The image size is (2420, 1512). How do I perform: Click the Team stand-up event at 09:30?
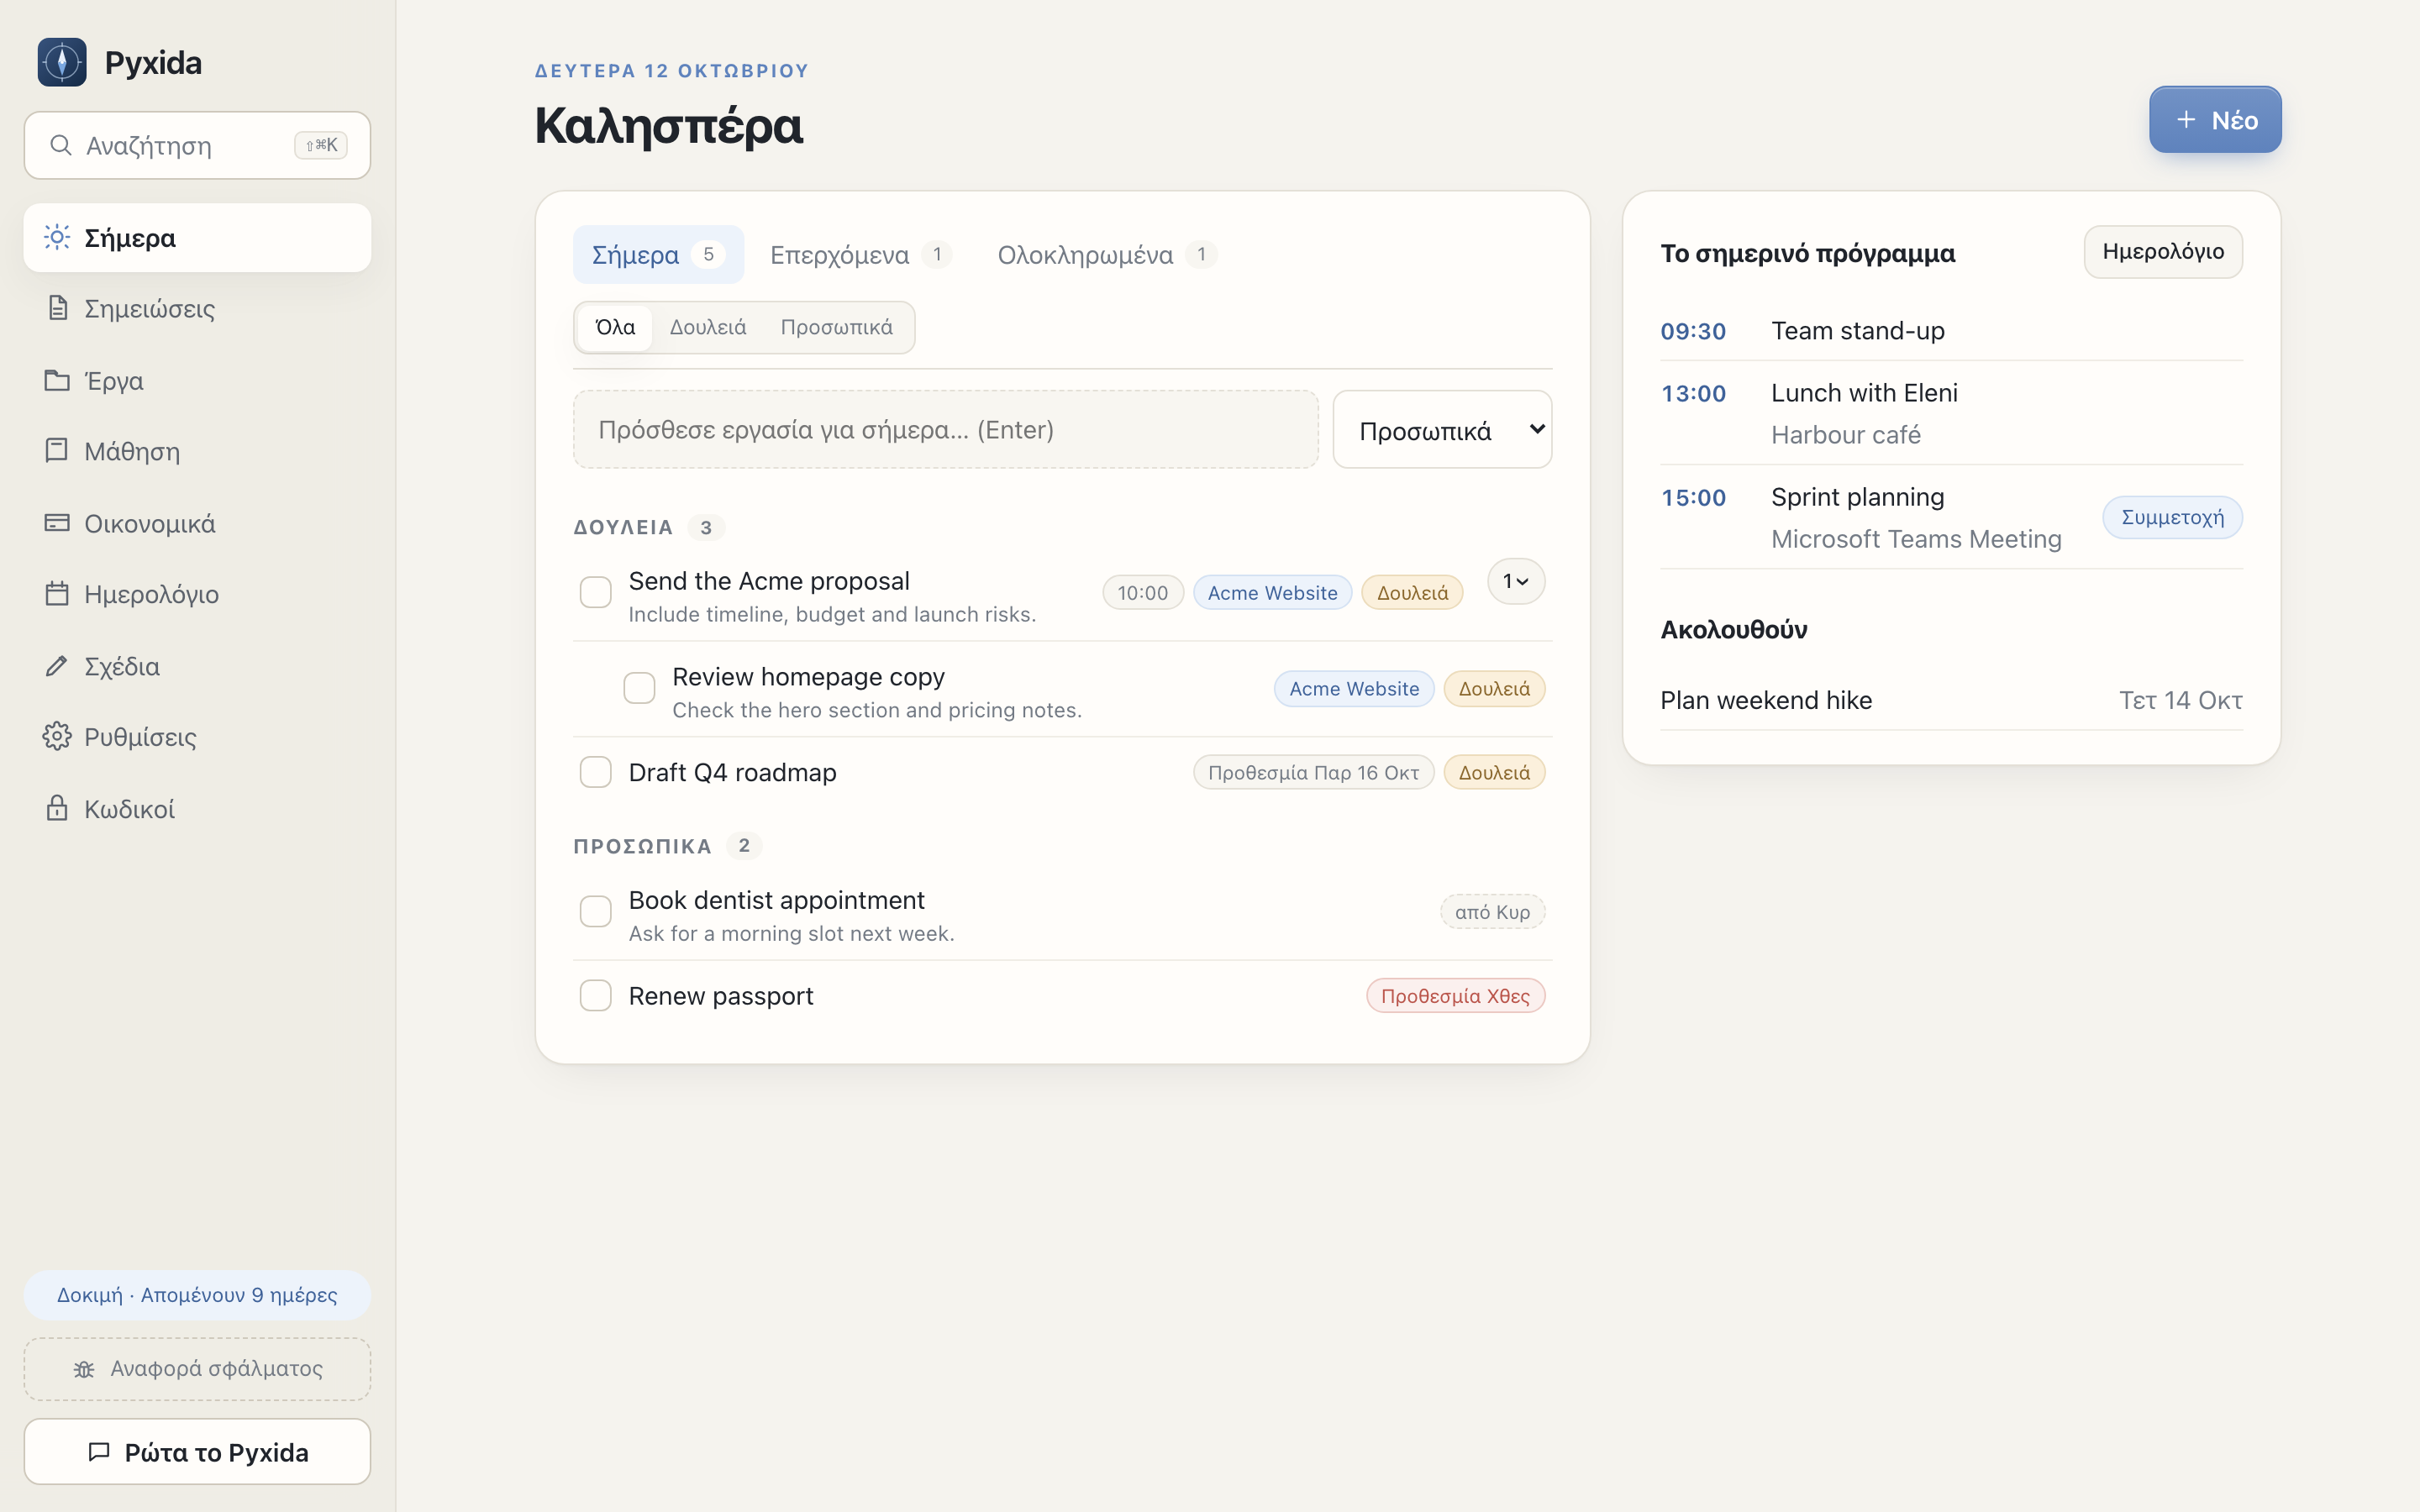point(1951,331)
